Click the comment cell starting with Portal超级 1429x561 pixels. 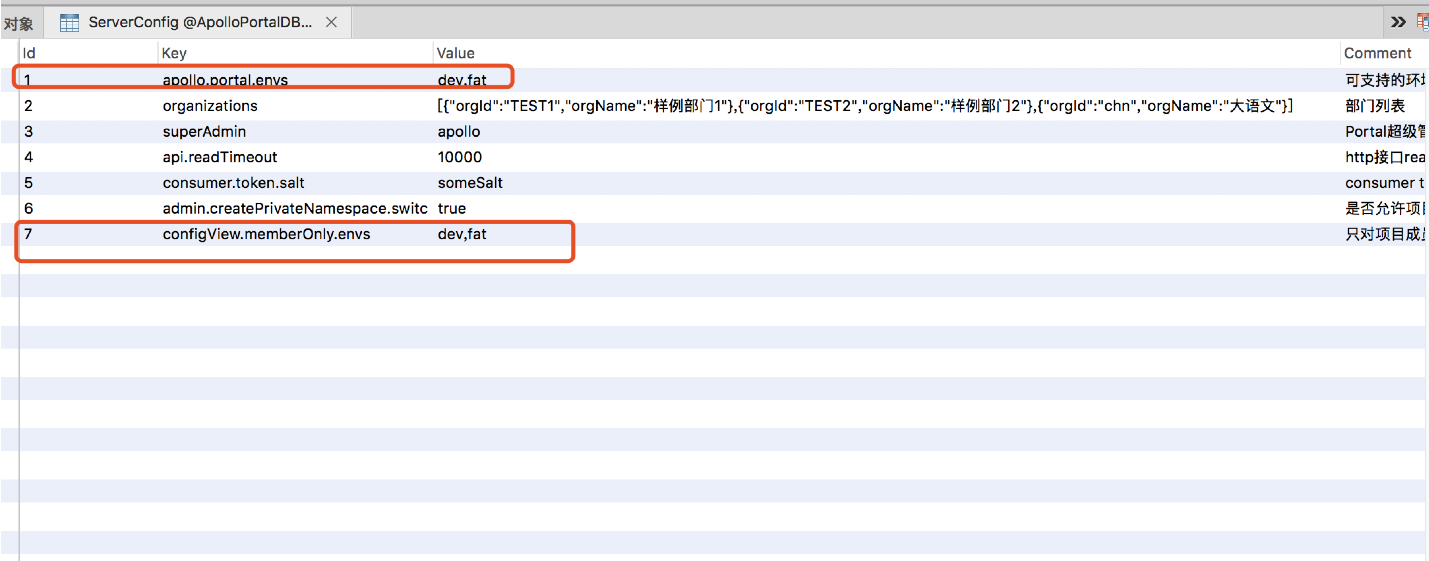pos(1384,132)
